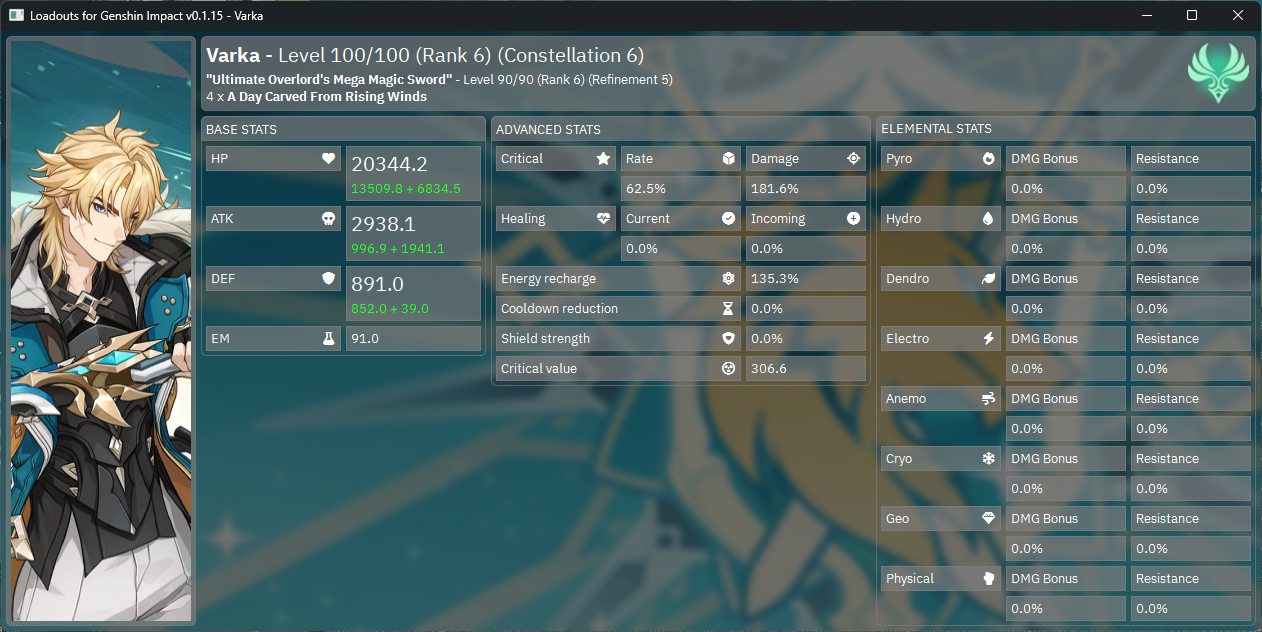This screenshot has height=632, width=1262.
Task: Select the Electro lightning icon
Action: (988, 338)
